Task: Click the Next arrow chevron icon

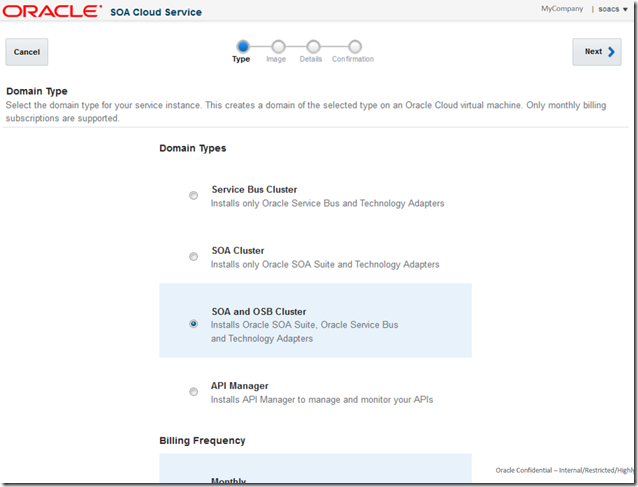Action: [611, 52]
